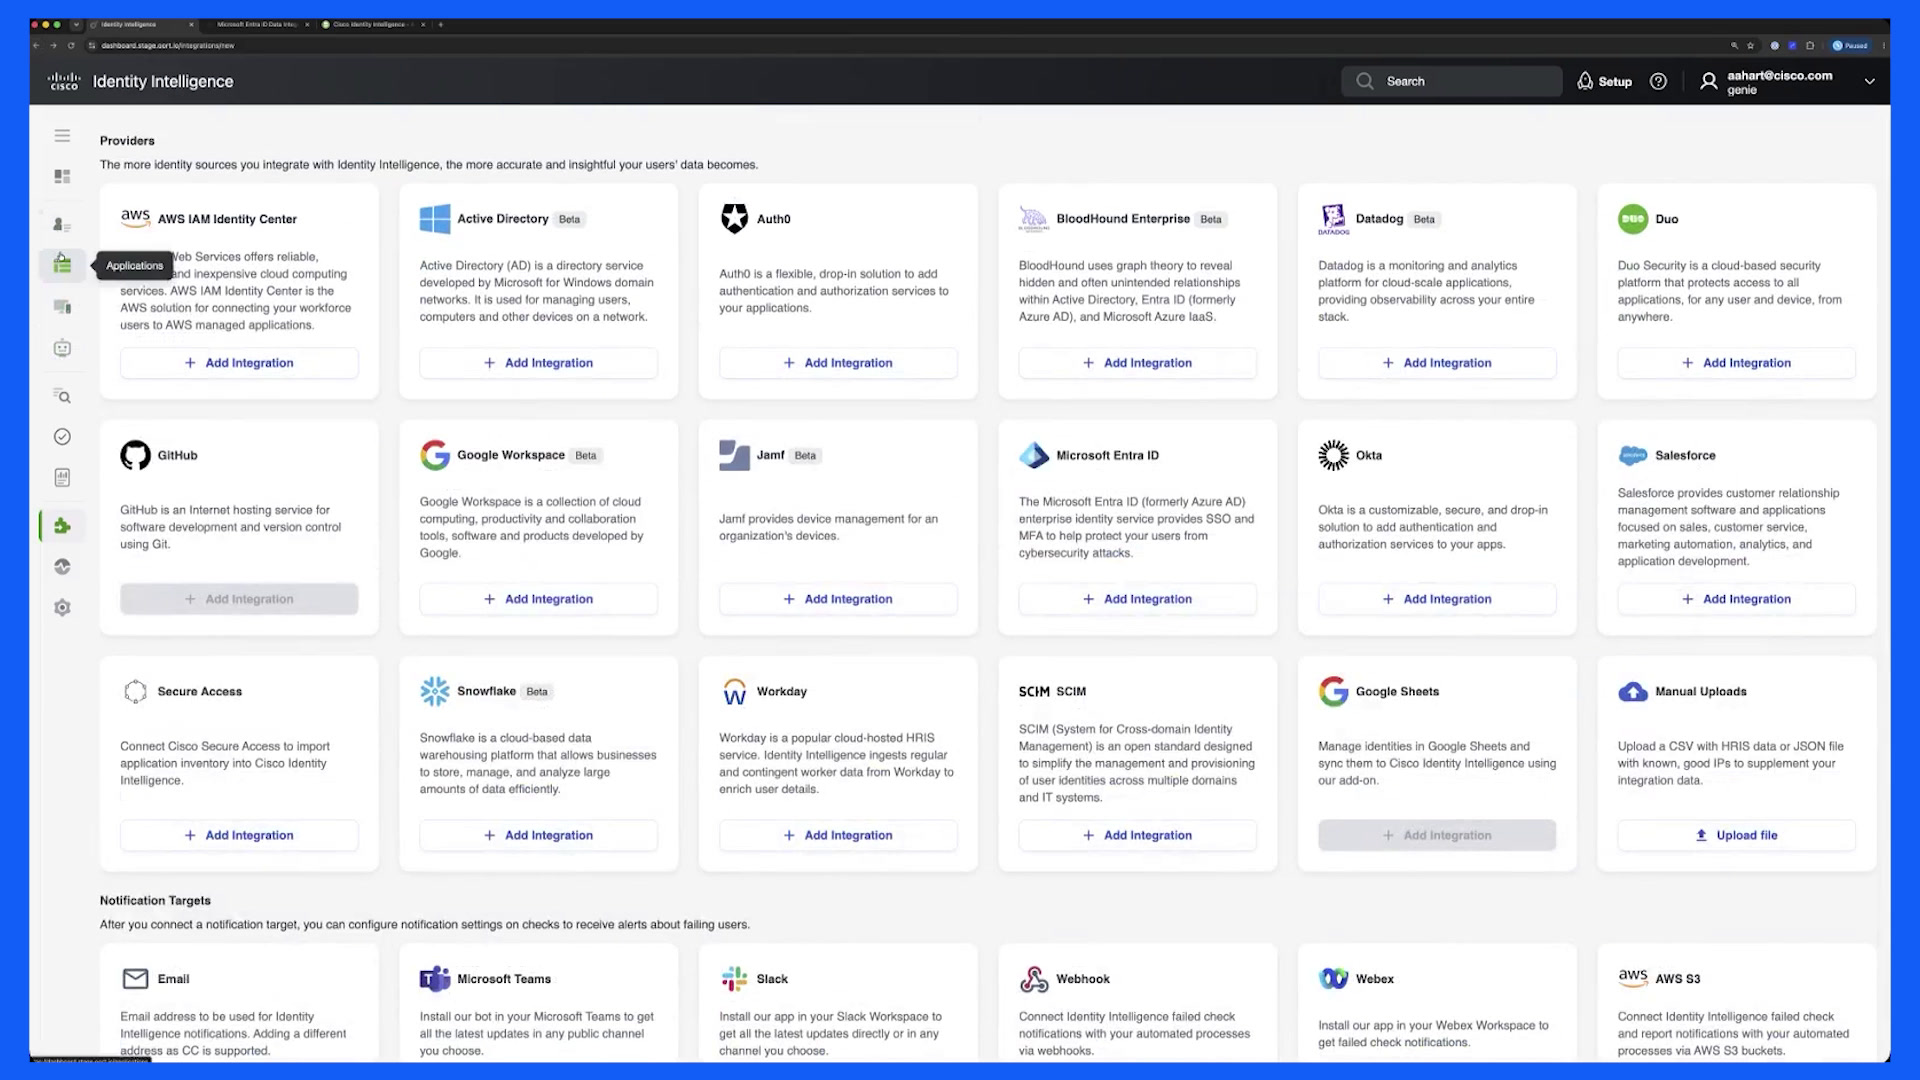The width and height of the screenshot is (1920, 1080).
Task: Add Integration for Workday
Action: pyautogui.click(x=838, y=835)
